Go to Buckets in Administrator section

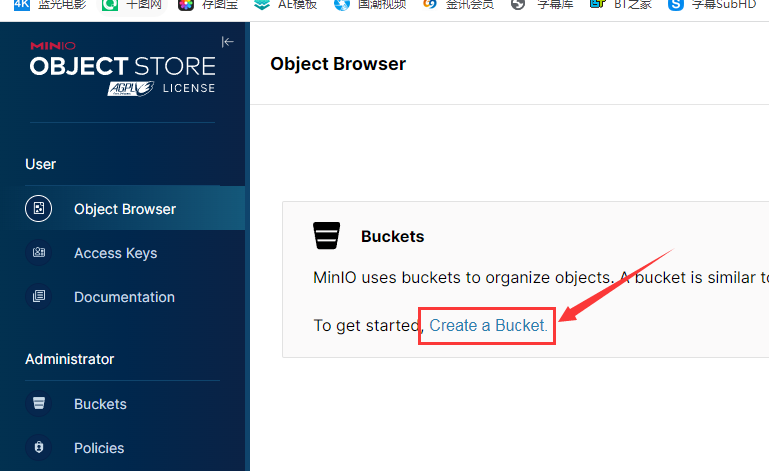click(x=100, y=404)
